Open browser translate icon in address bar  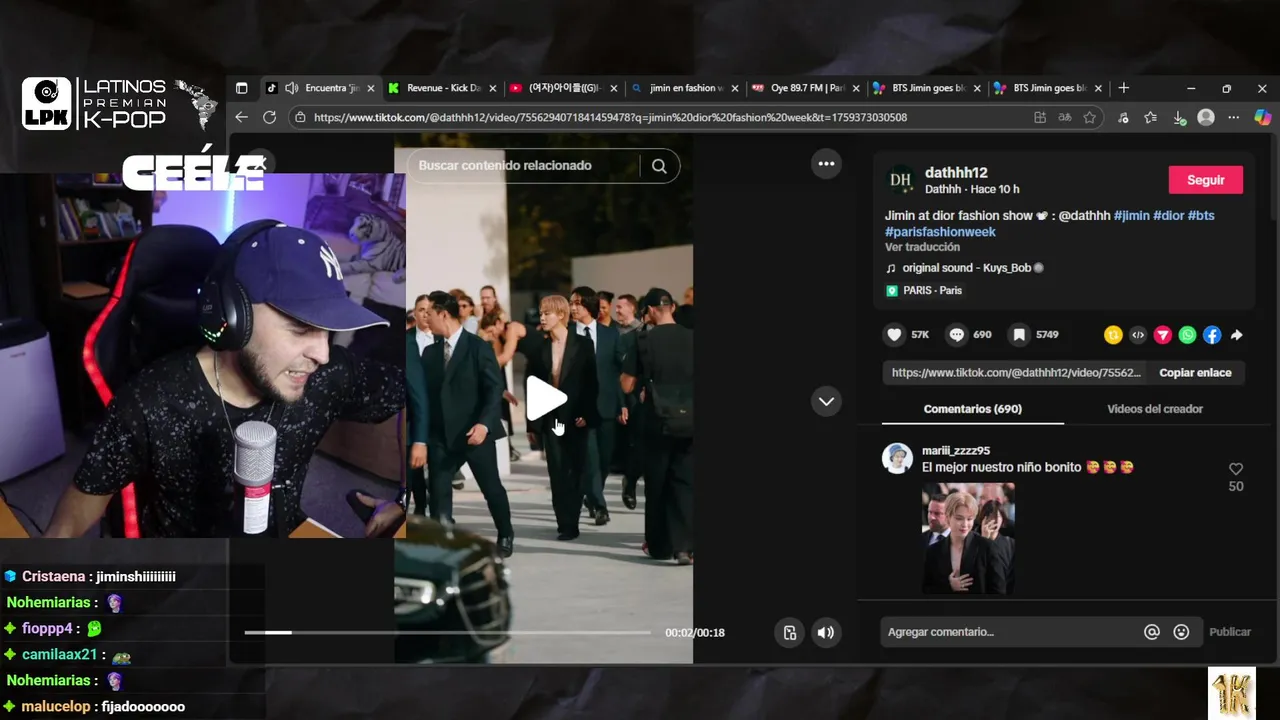(x=1065, y=117)
